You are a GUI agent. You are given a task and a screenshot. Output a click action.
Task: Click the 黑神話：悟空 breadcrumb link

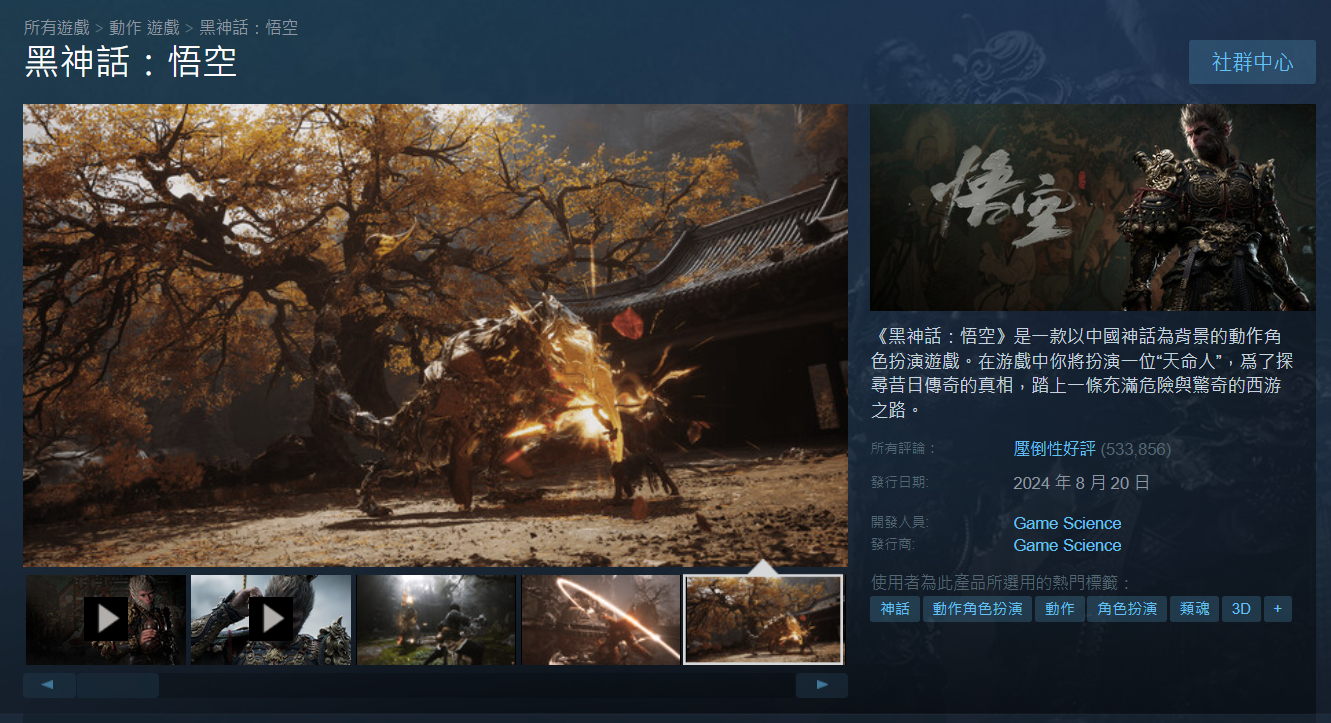click(x=249, y=27)
